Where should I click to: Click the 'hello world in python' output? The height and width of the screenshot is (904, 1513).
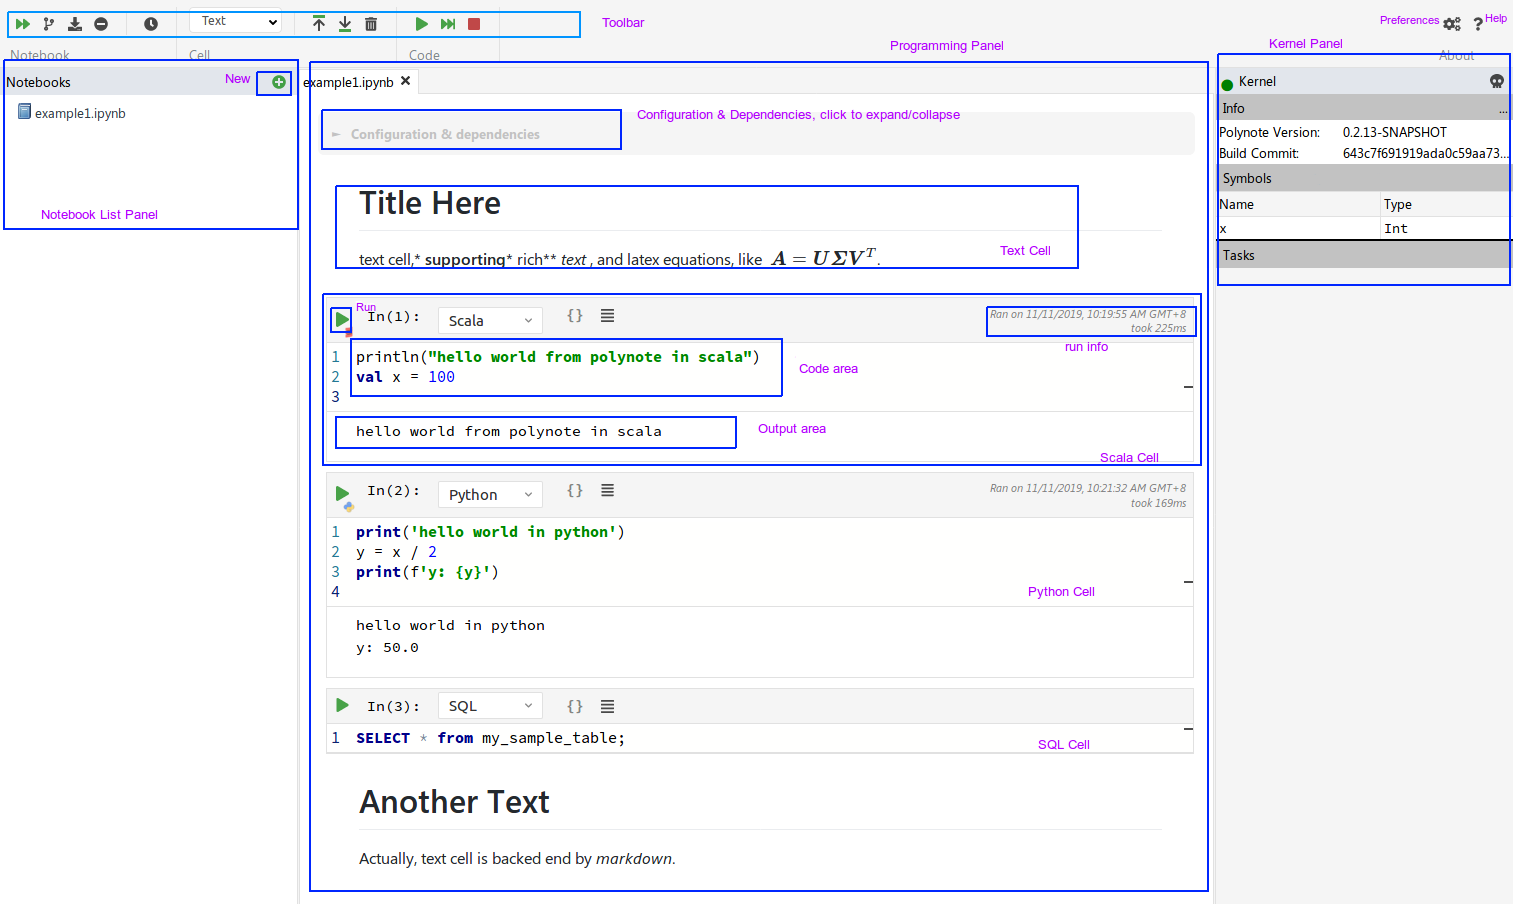click(x=450, y=625)
